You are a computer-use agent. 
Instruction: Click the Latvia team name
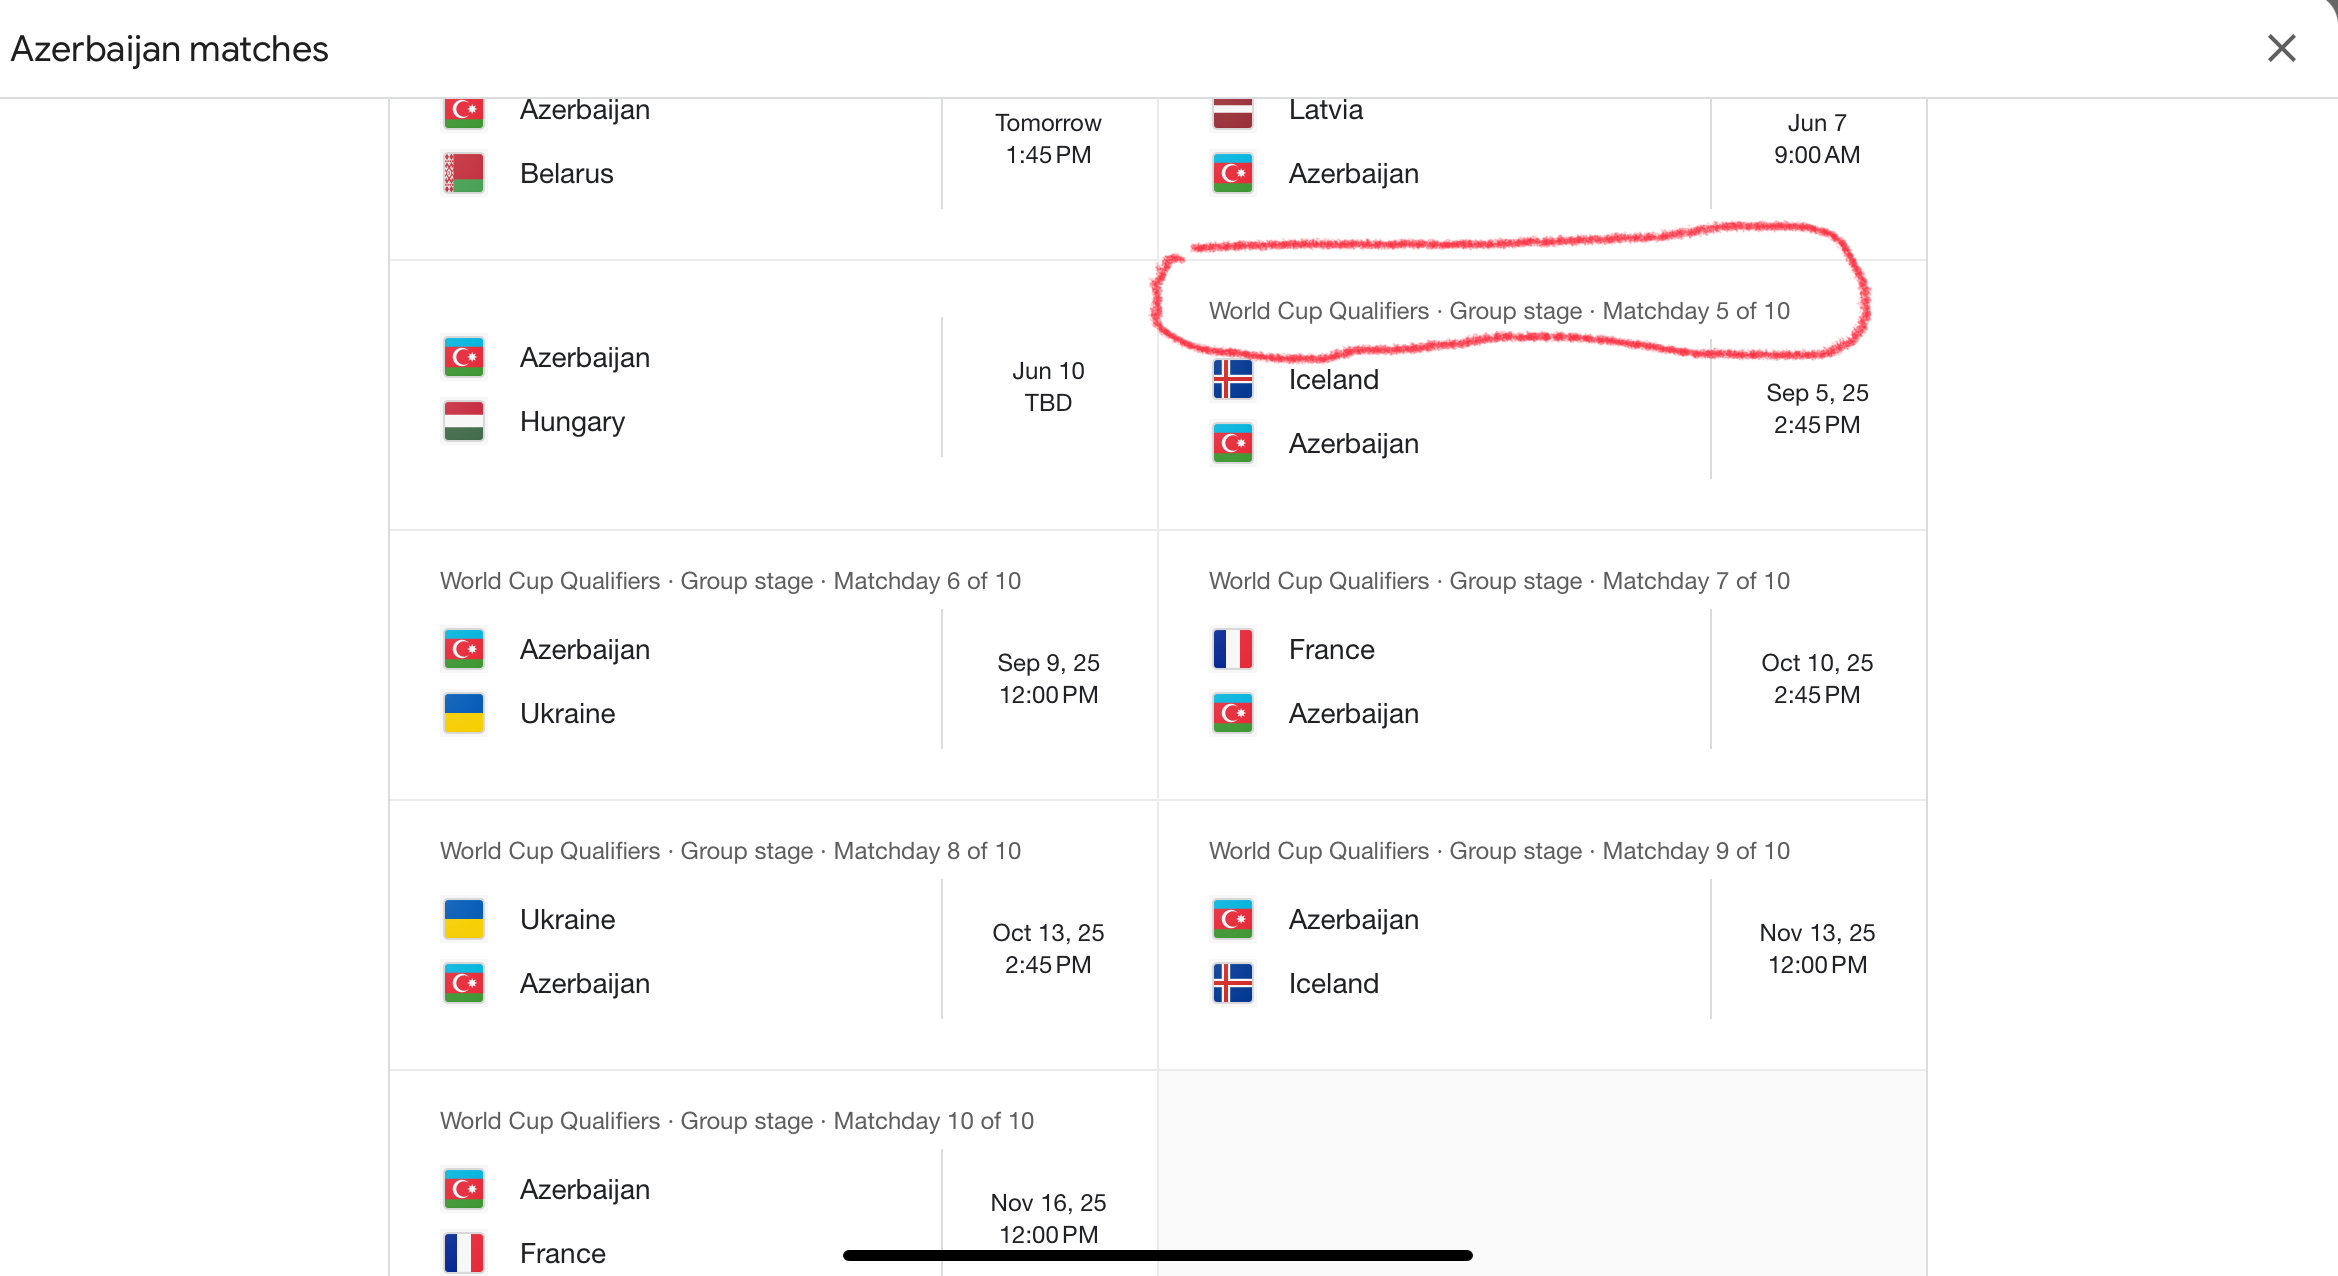coord(1325,110)
